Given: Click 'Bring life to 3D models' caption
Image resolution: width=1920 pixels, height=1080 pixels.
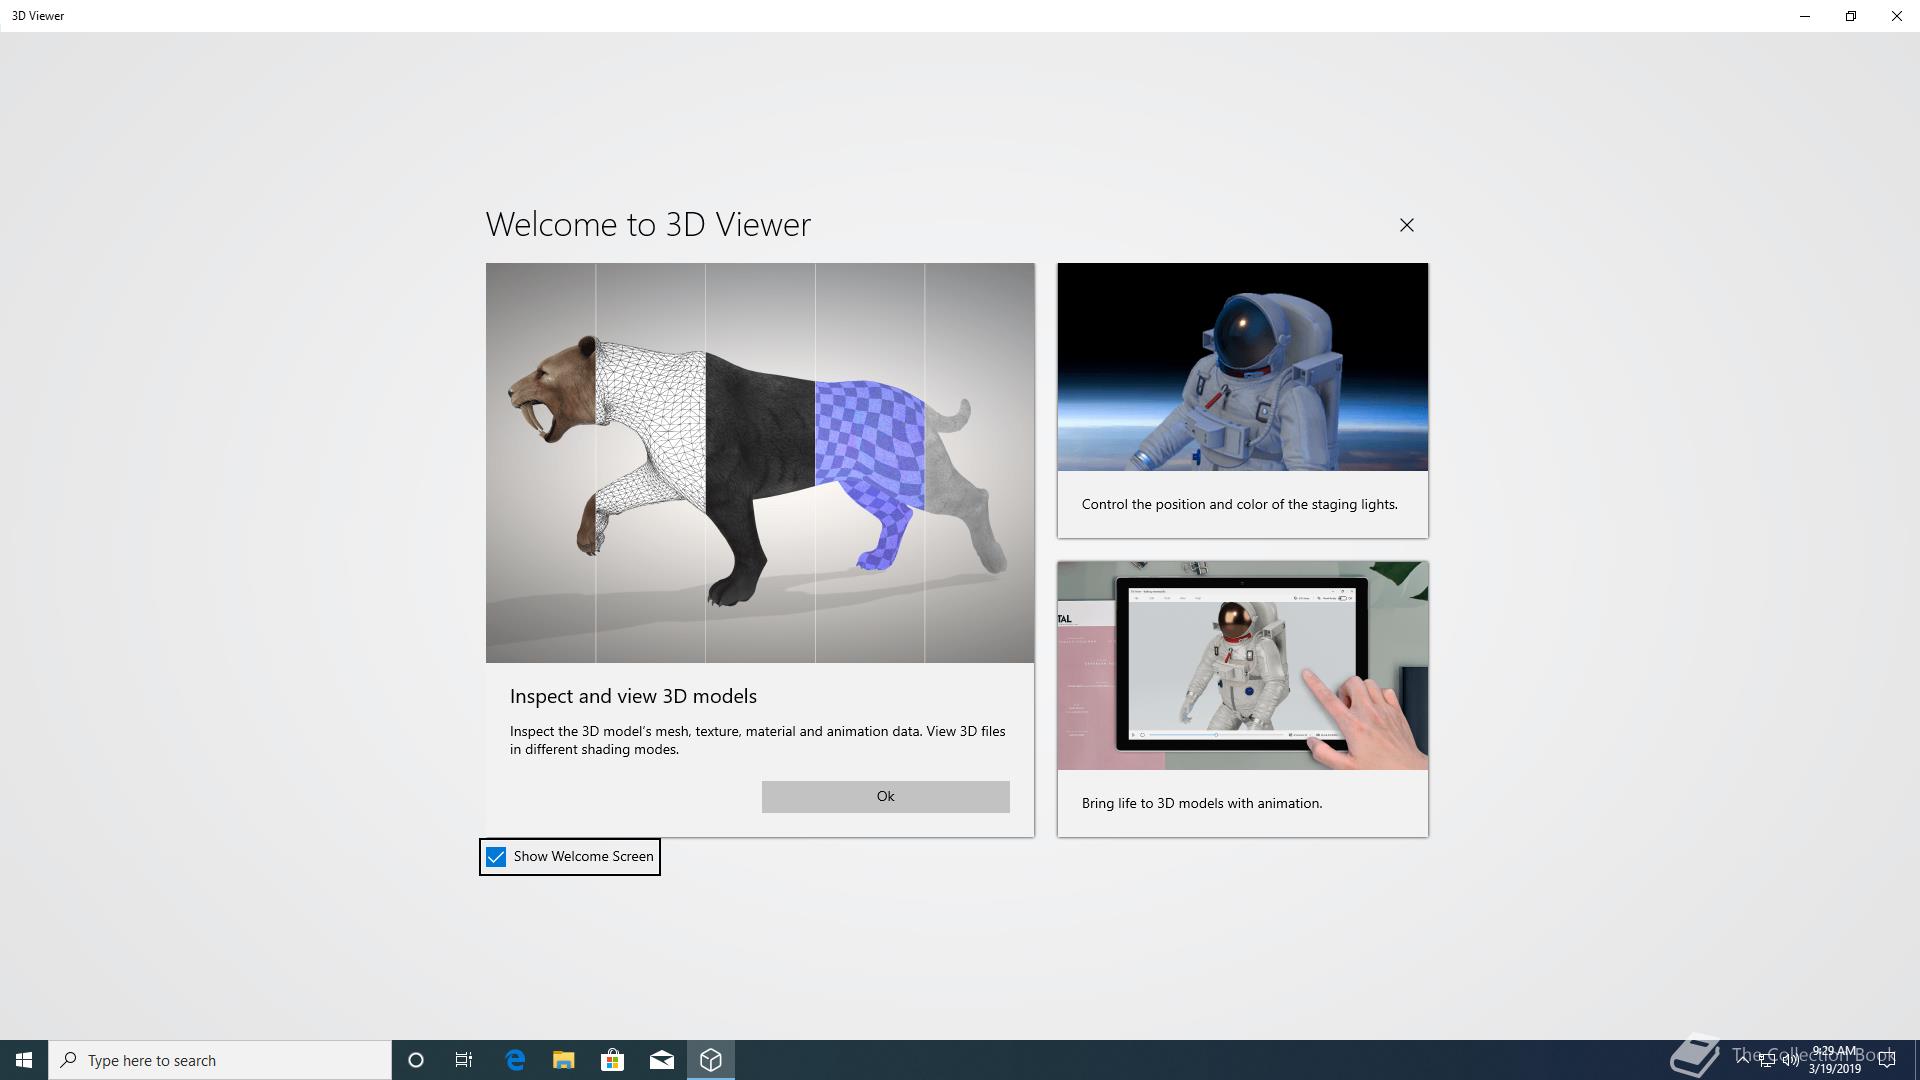Looking at the screenshot, I should click(1202, 803).
